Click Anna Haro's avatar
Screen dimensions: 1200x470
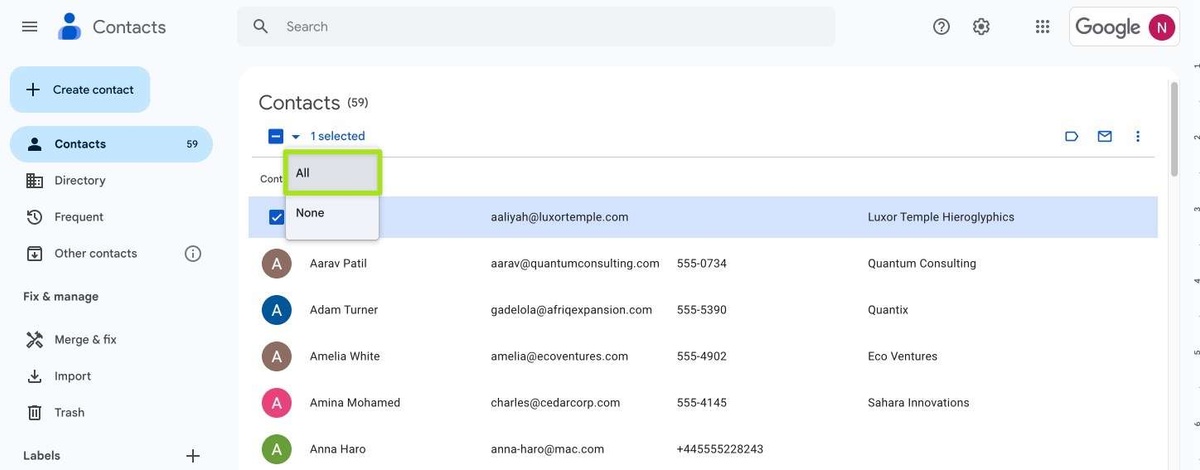click(277, 449)
